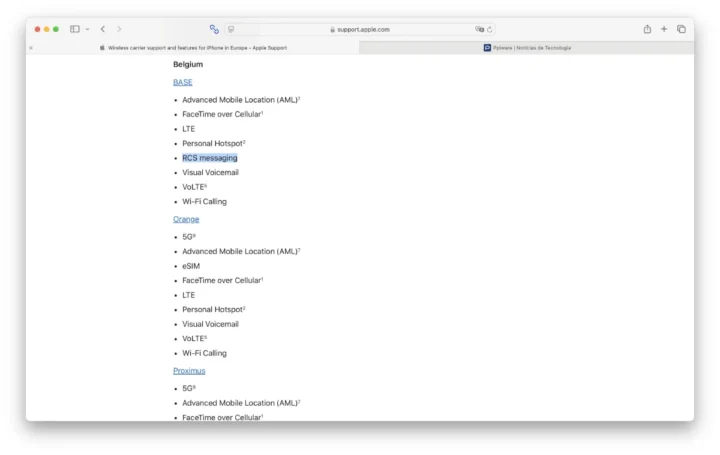Click the Belgium heading
Viewport: 720px width, 455px height.
[188, 64]
